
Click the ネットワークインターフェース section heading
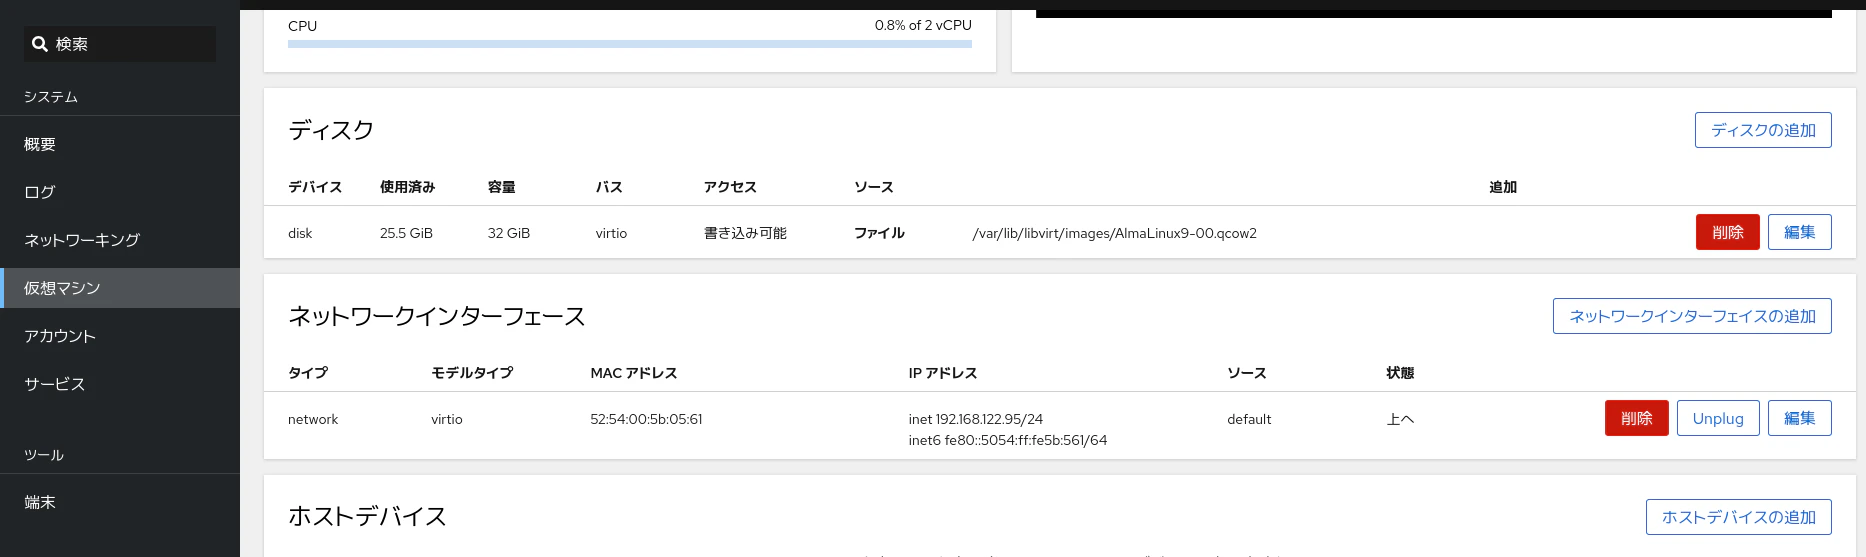click(x=437, y=316)
